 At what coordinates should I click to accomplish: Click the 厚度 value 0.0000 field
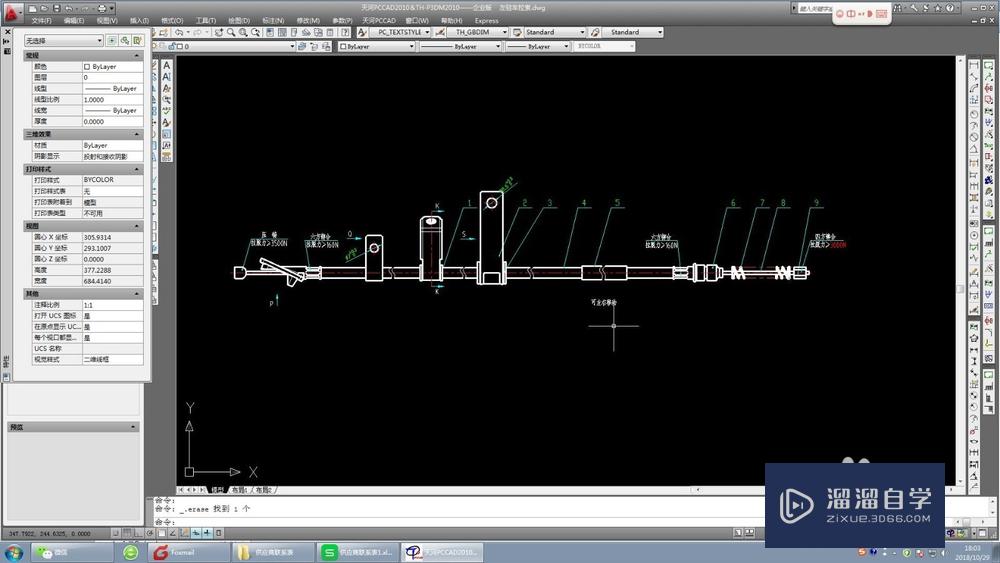(x=112, y=121)
